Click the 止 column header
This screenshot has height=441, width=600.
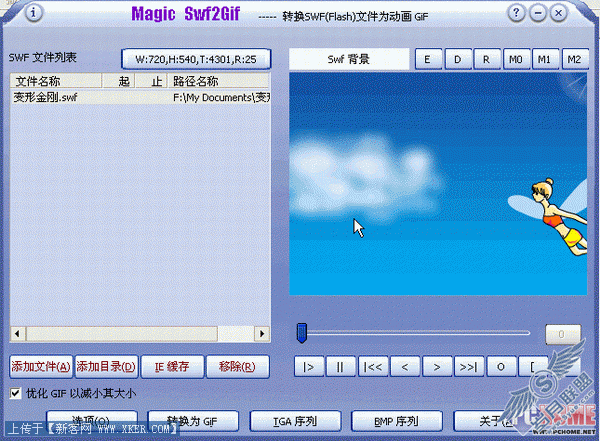point(152,81)
